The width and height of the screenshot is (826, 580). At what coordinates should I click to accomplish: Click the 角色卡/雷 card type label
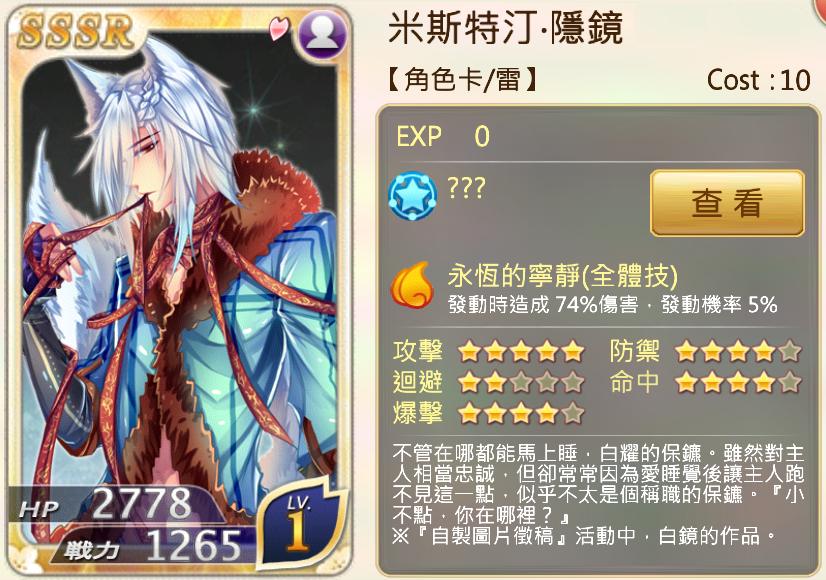(464, 80)
